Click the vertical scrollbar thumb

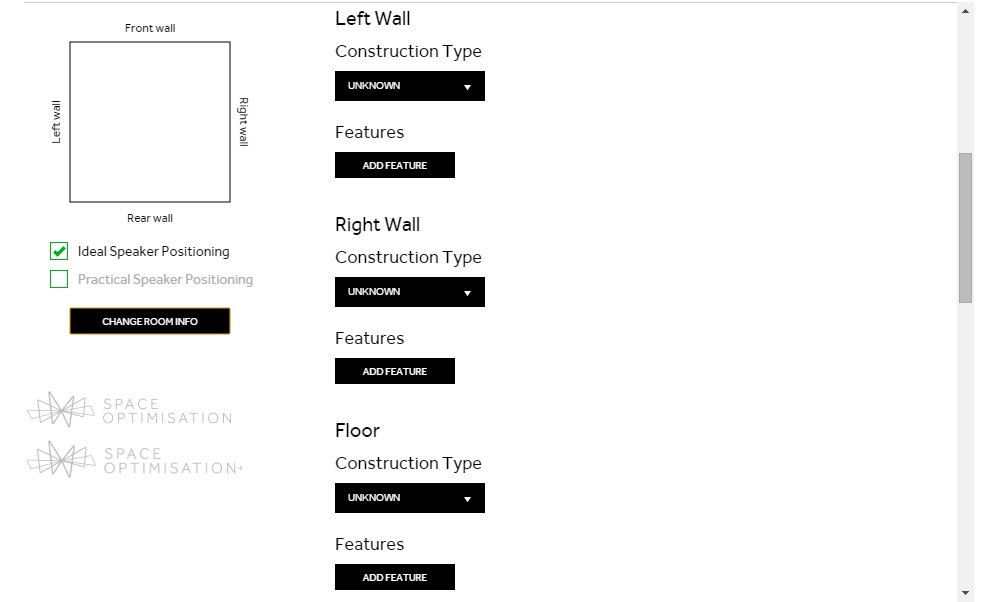(966, 228)
